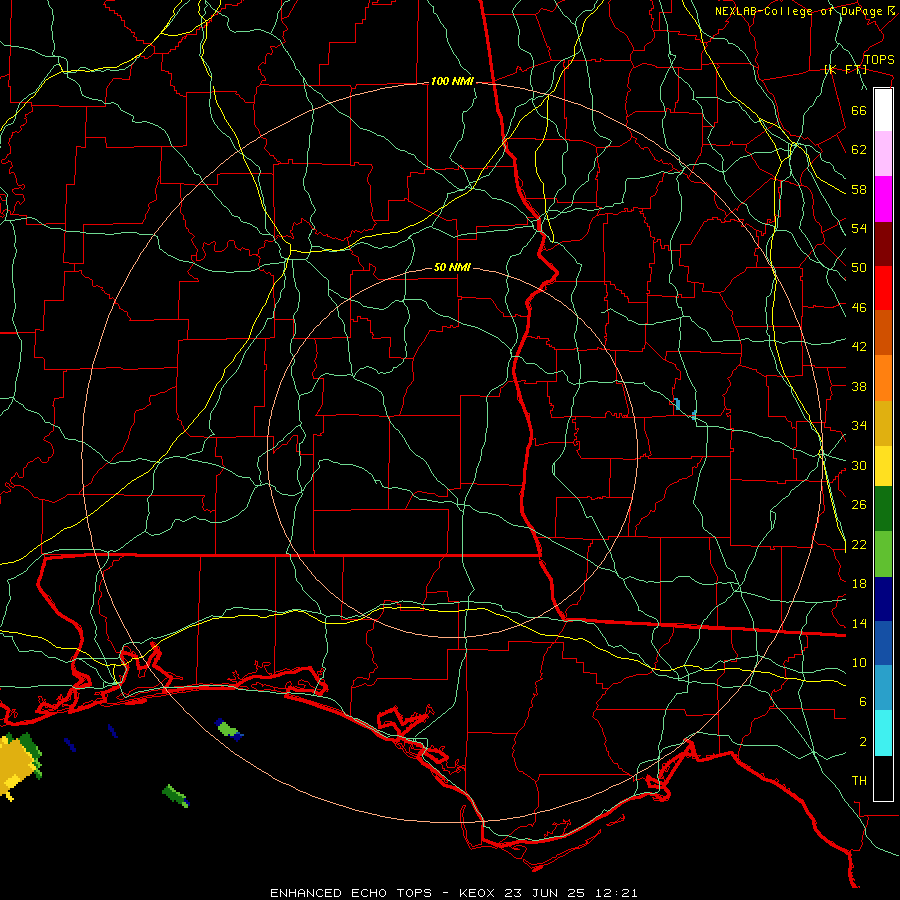The width and height of the screenshot is (900, 900).
Task: Click the "2" scale value
Action: tap(863, 742)
